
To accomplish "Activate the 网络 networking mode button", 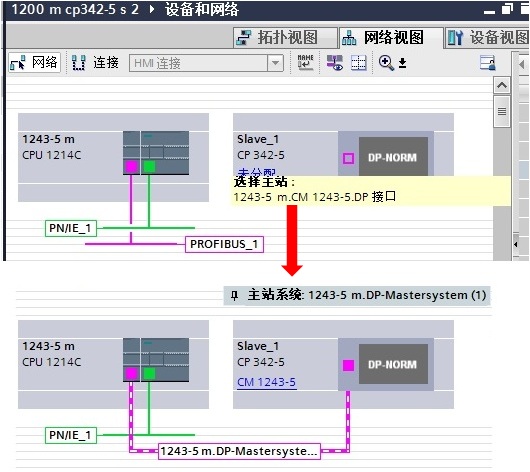I will [x=34, y=63].
